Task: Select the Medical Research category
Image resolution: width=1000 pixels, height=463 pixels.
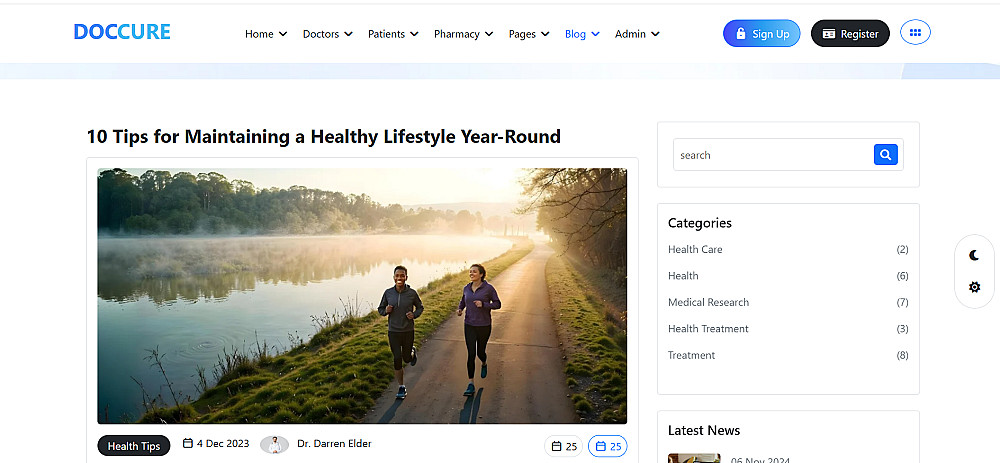Action: 709,302
